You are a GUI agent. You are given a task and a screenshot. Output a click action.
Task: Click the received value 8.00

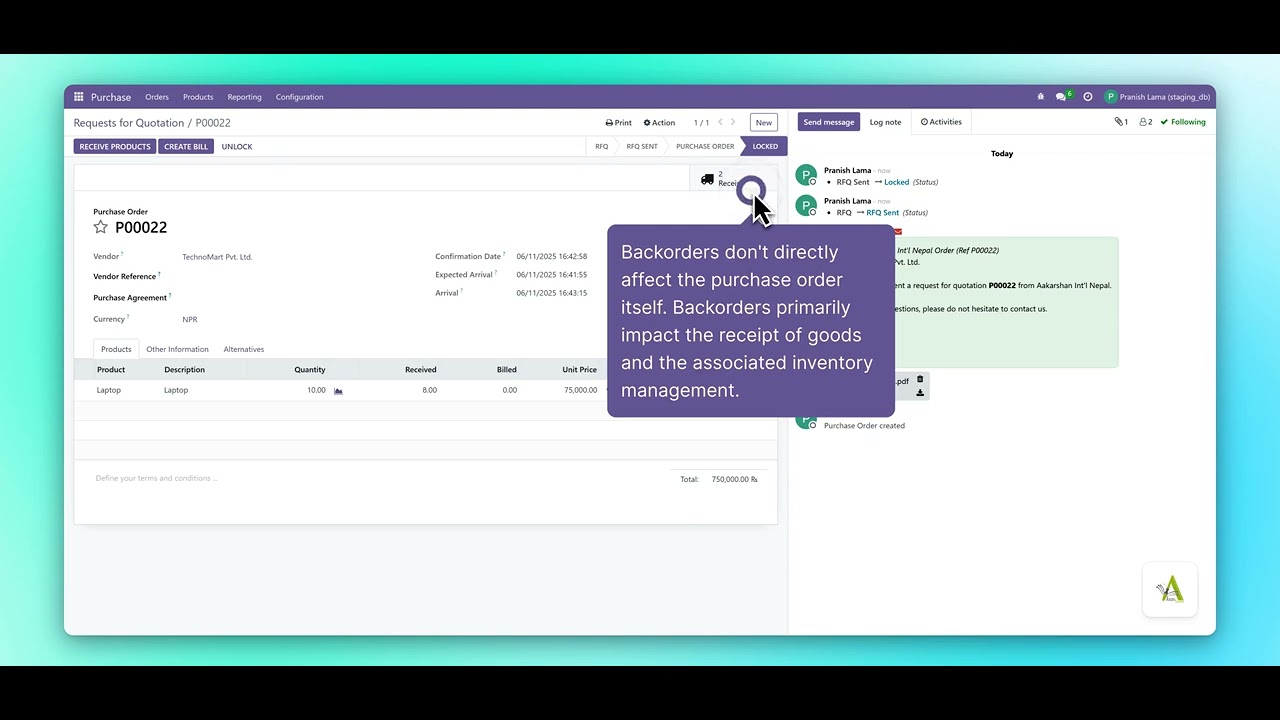coord(429,390)
